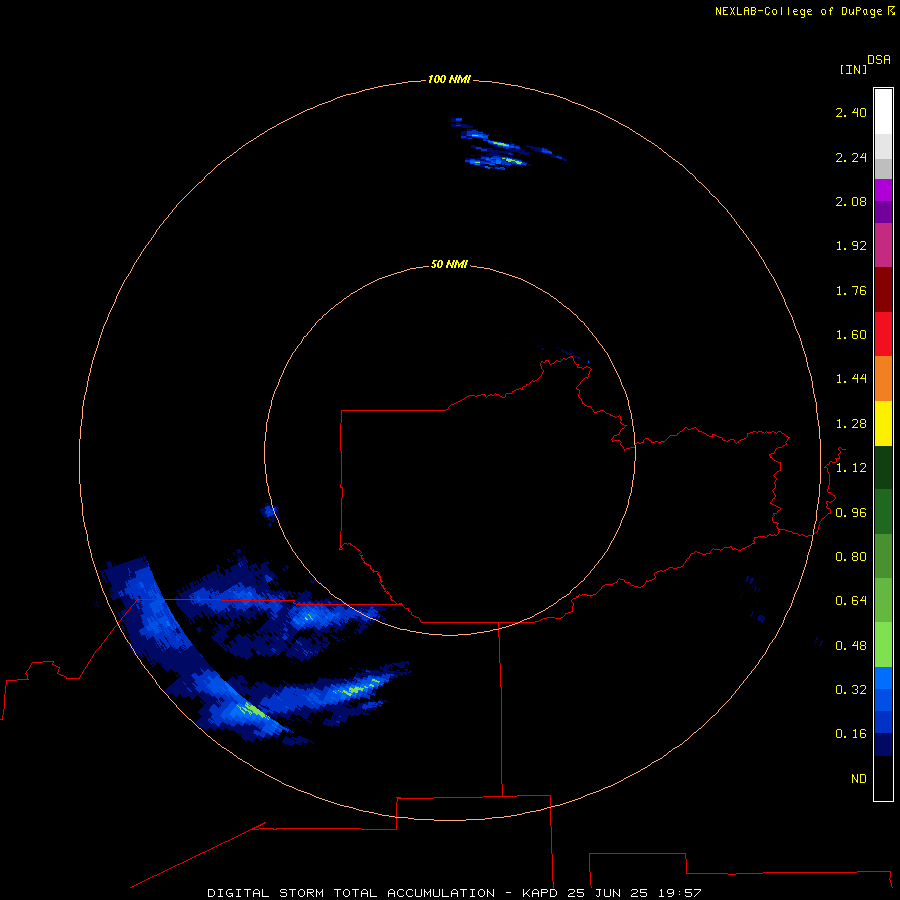Screen dimensions: 900x900
Task: Click the NEXLAB-College of DuPage label
Action: 798,11
